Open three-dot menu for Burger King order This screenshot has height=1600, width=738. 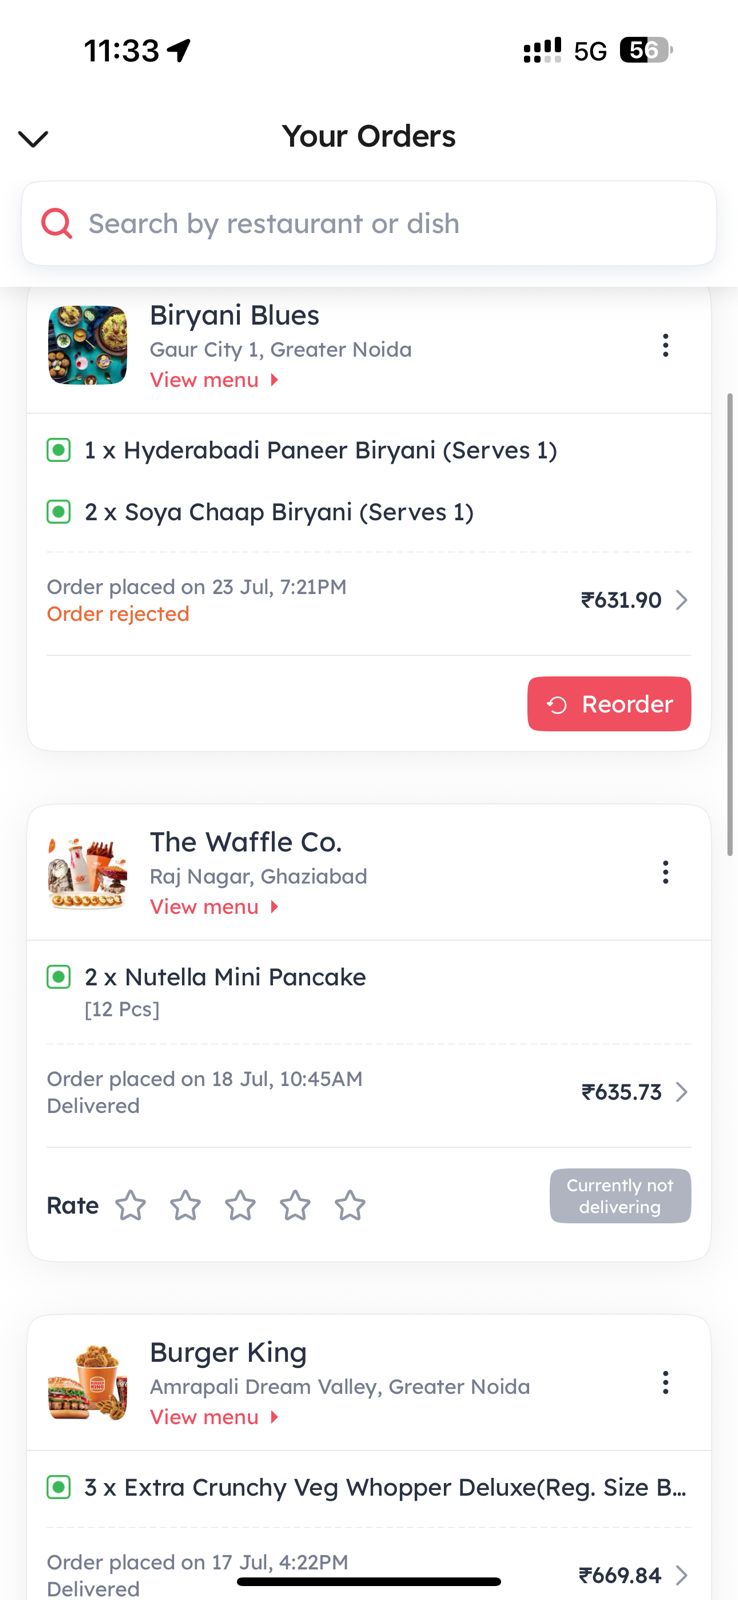(x=665, y=1383)
